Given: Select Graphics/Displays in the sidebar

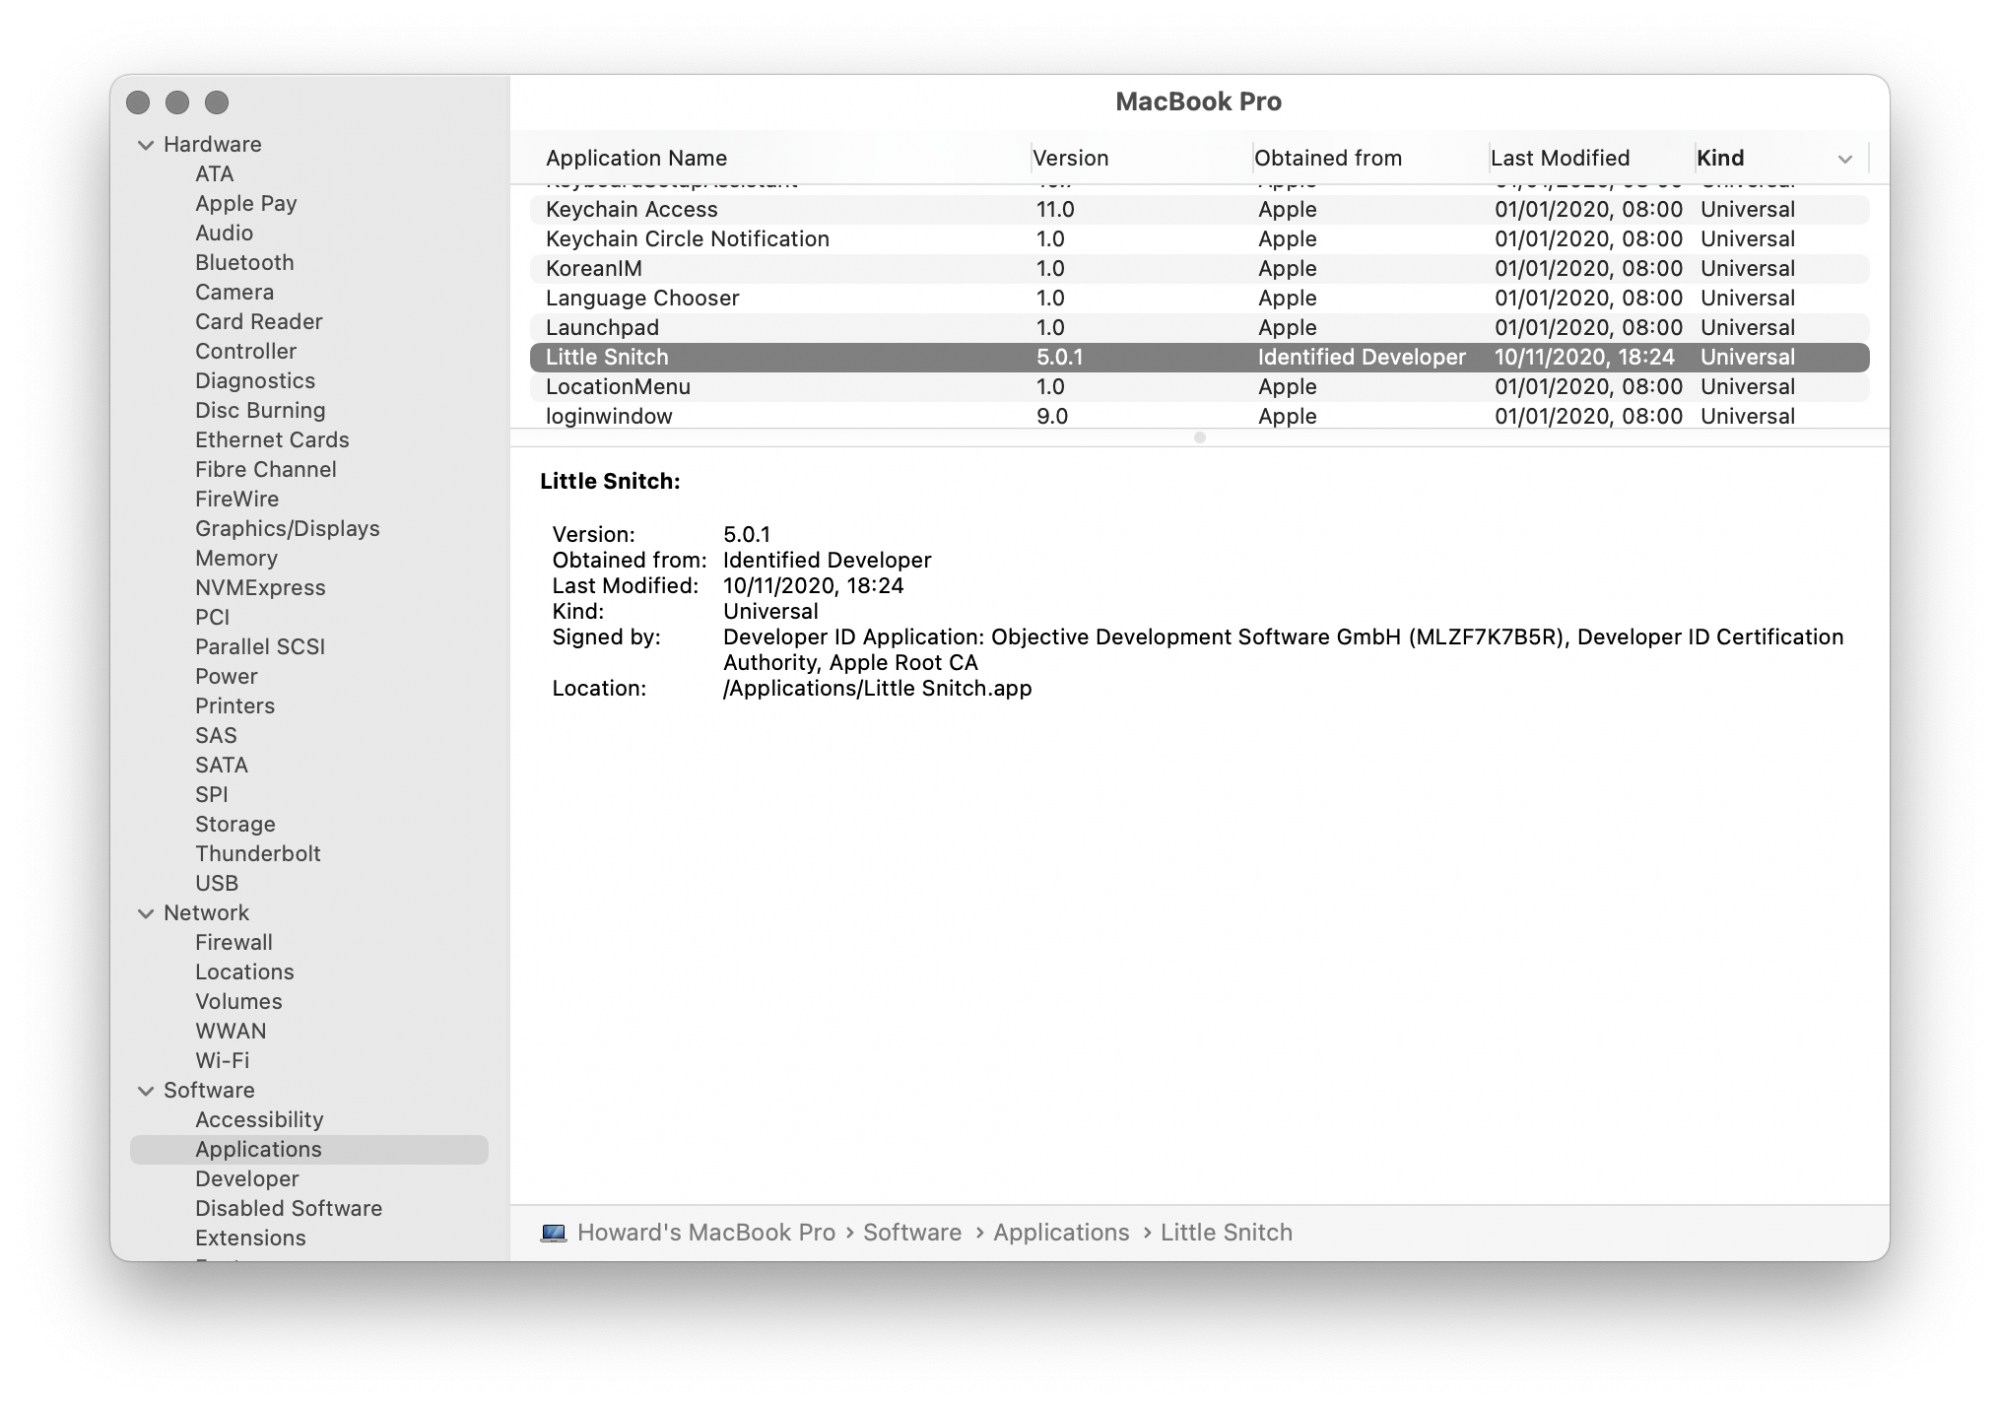Looking at the screenshot, I should click(287, 528).
